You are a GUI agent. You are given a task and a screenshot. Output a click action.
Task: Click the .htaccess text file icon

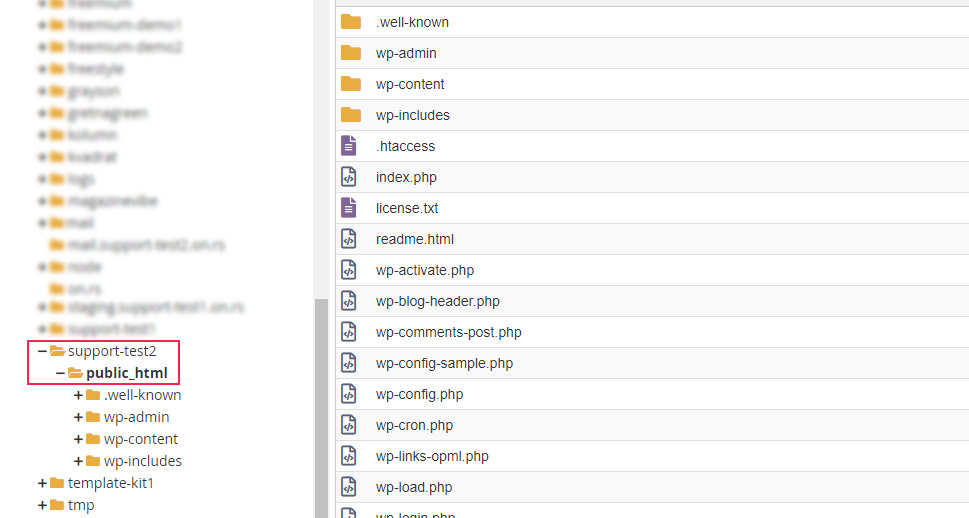pos(349,146)
